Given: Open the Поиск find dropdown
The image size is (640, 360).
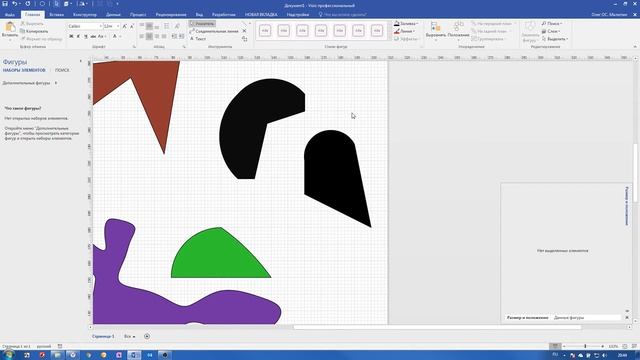Looking at the screenshot, I should (552, 24).
